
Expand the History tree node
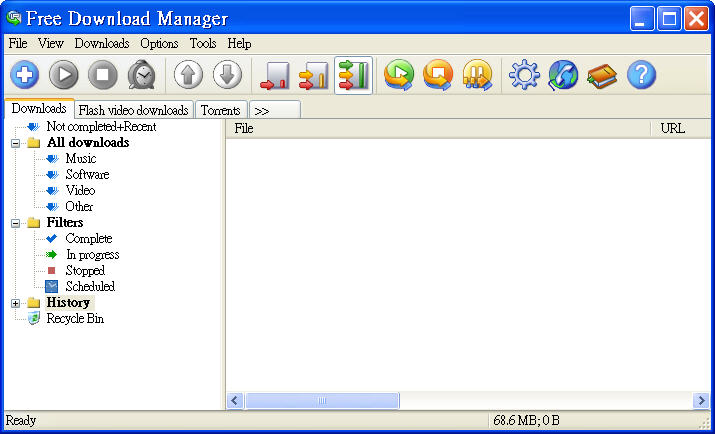[16, 303]
